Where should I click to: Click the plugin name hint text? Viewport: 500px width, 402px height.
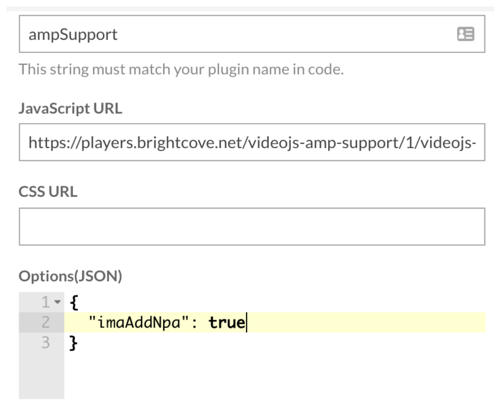(181, 69)
